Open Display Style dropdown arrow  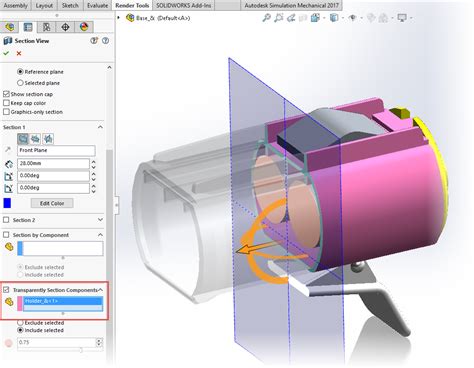click(x=343, y=18)
